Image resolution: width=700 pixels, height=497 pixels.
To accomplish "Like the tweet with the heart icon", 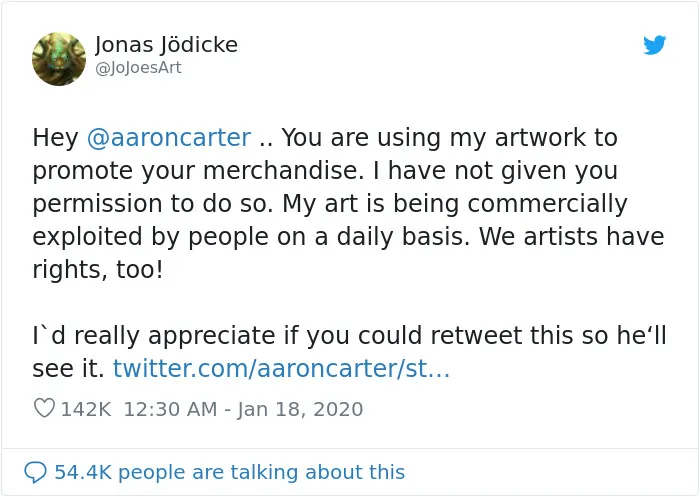I will (x=44, y=408).
